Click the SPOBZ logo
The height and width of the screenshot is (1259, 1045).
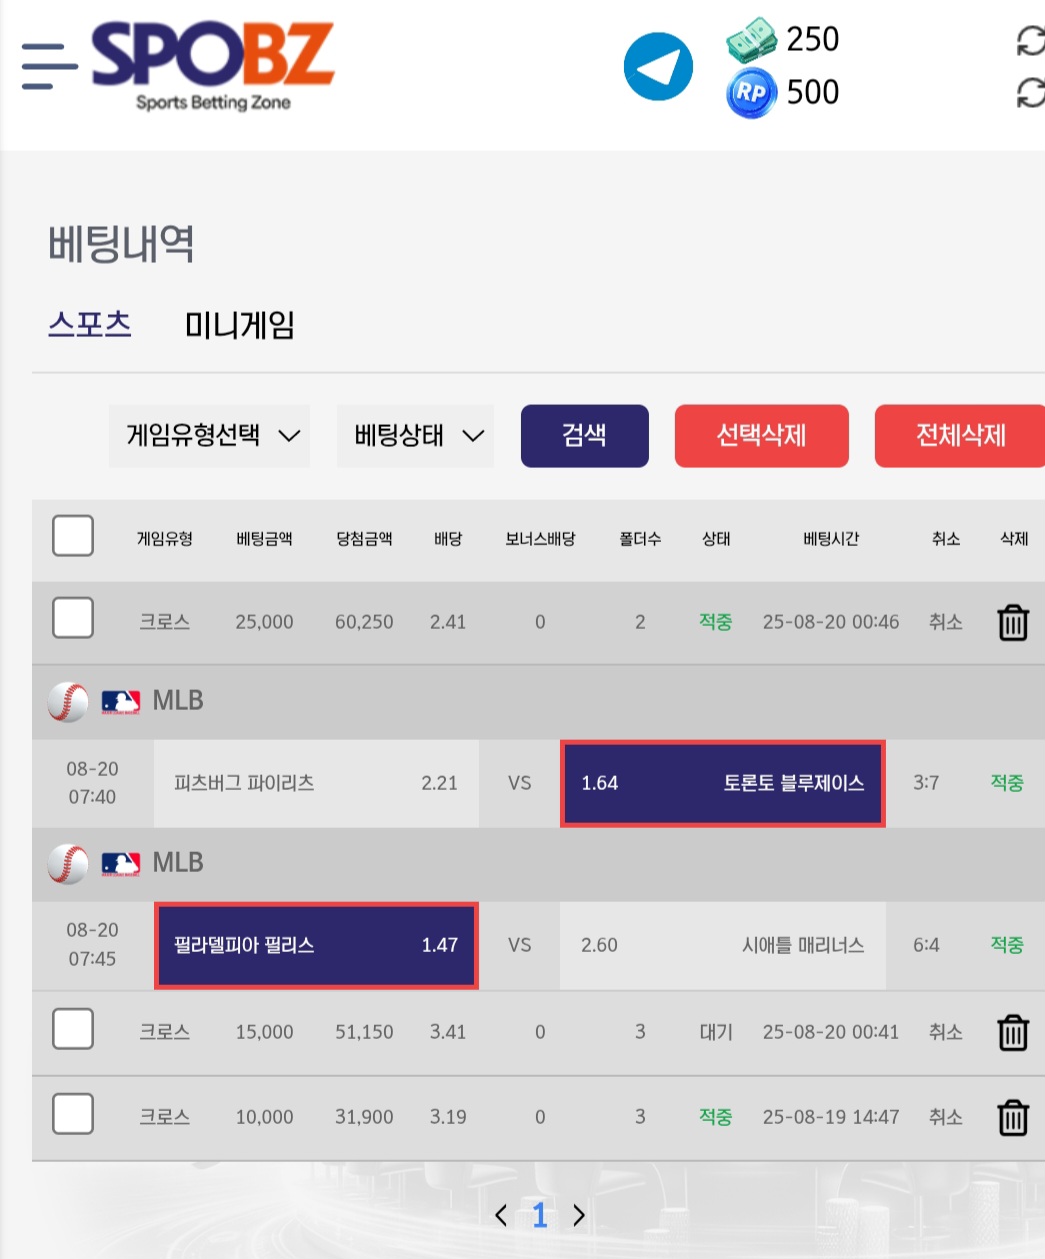click(x=213, y=64)
